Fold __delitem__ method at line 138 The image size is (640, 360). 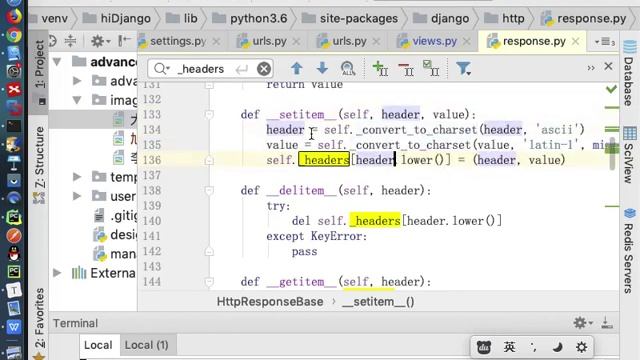coord(209,191)
